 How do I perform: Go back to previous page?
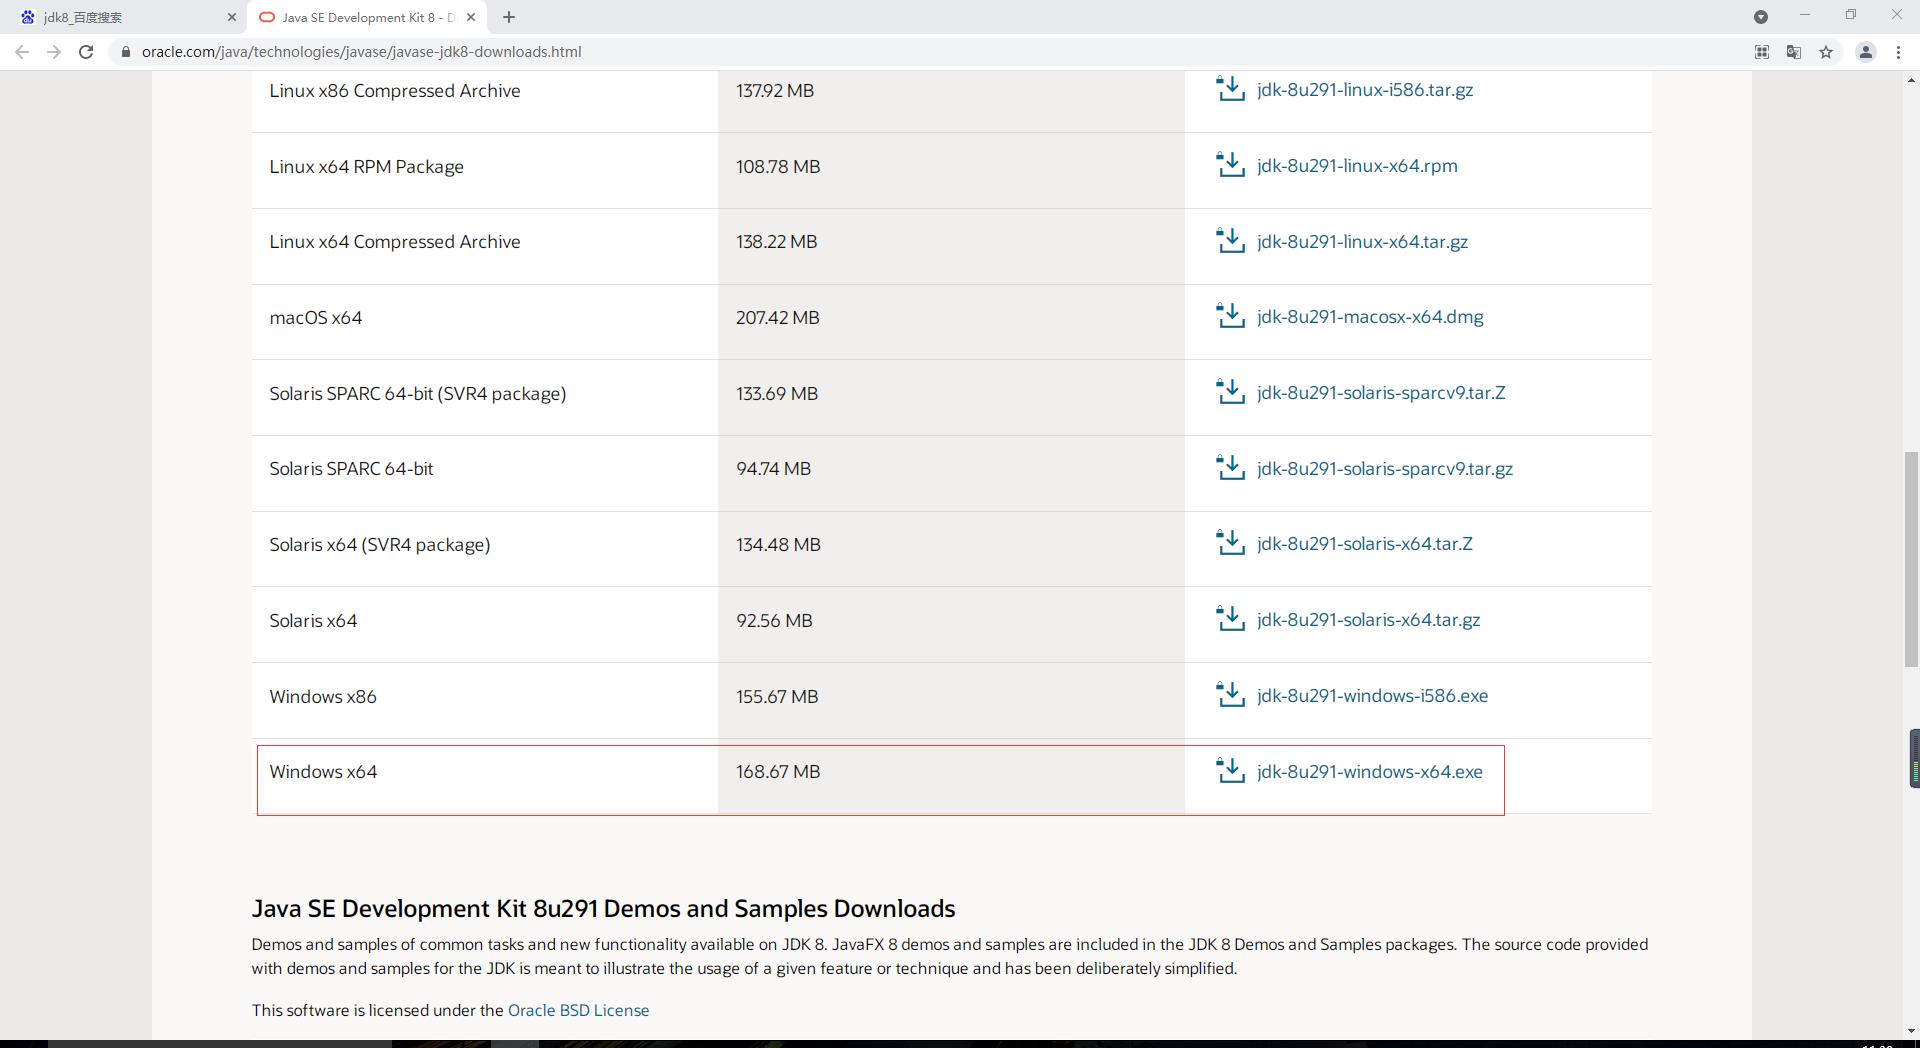22,52
